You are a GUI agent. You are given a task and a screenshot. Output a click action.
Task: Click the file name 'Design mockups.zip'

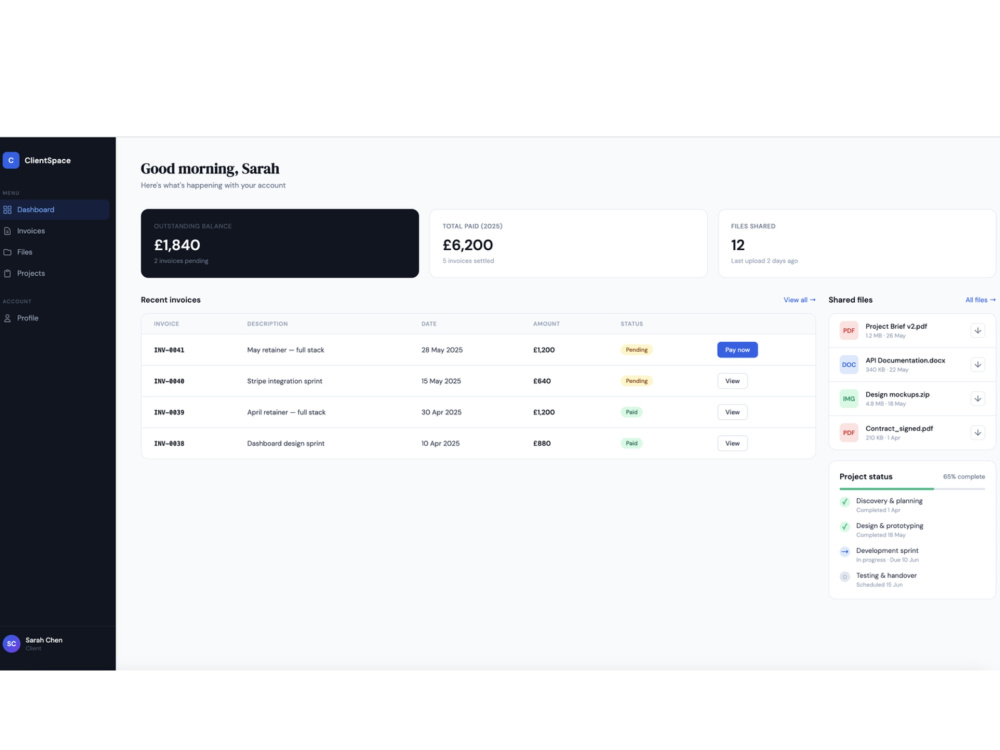click(897, 395)
